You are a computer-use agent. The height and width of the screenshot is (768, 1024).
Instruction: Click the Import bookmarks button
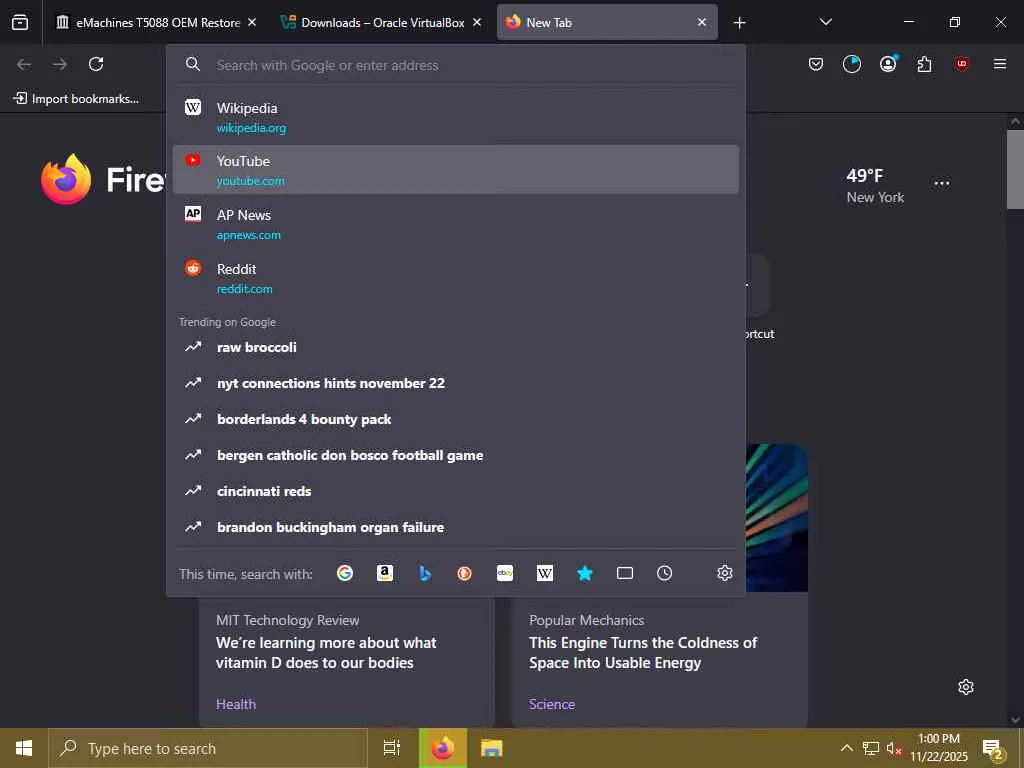[x=76, y=99]
